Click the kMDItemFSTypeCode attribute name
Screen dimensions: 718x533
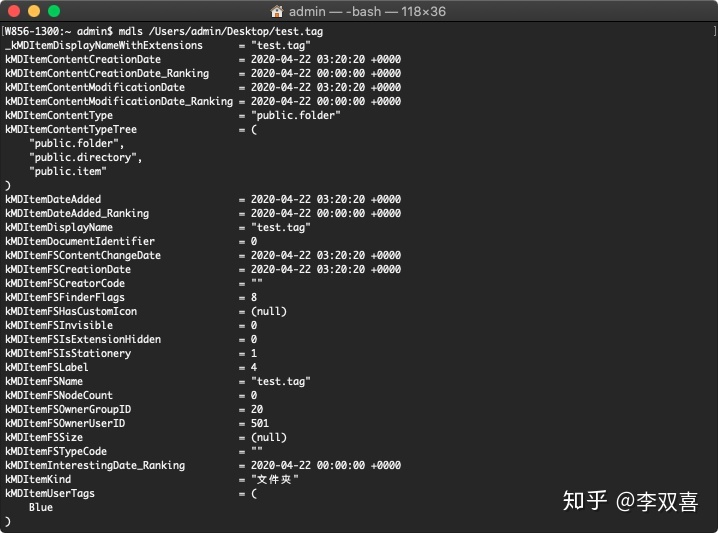[x=56, y=451]
